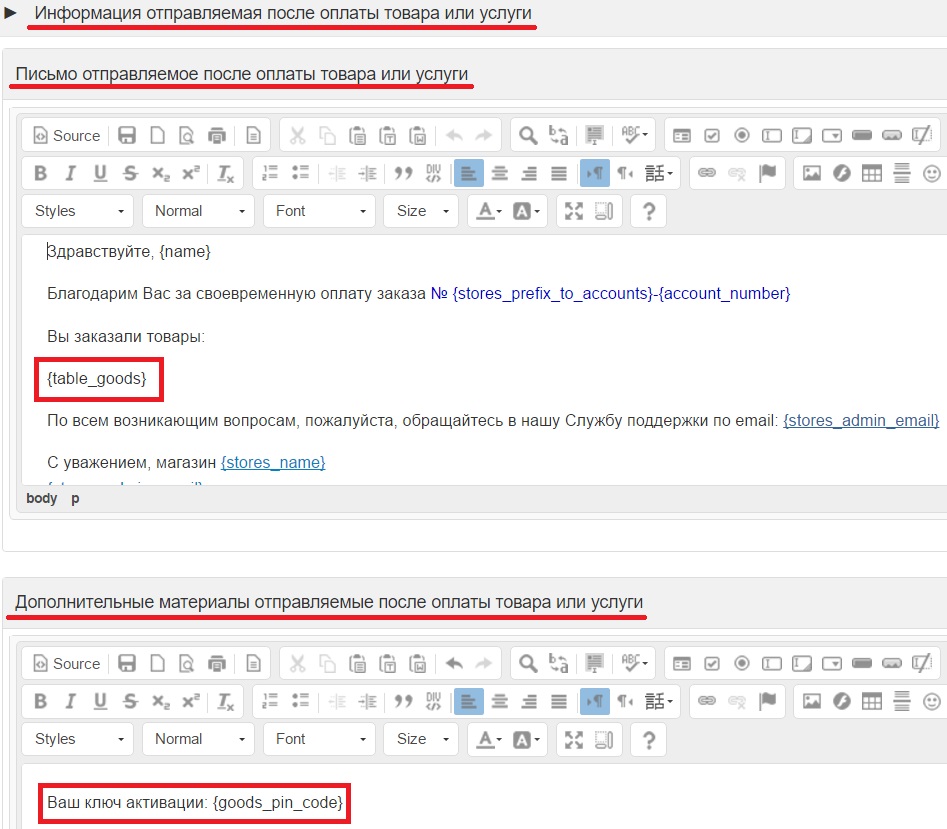
Task: Collapse the section via the triangle next to its heading
Action: click(11, 14)
